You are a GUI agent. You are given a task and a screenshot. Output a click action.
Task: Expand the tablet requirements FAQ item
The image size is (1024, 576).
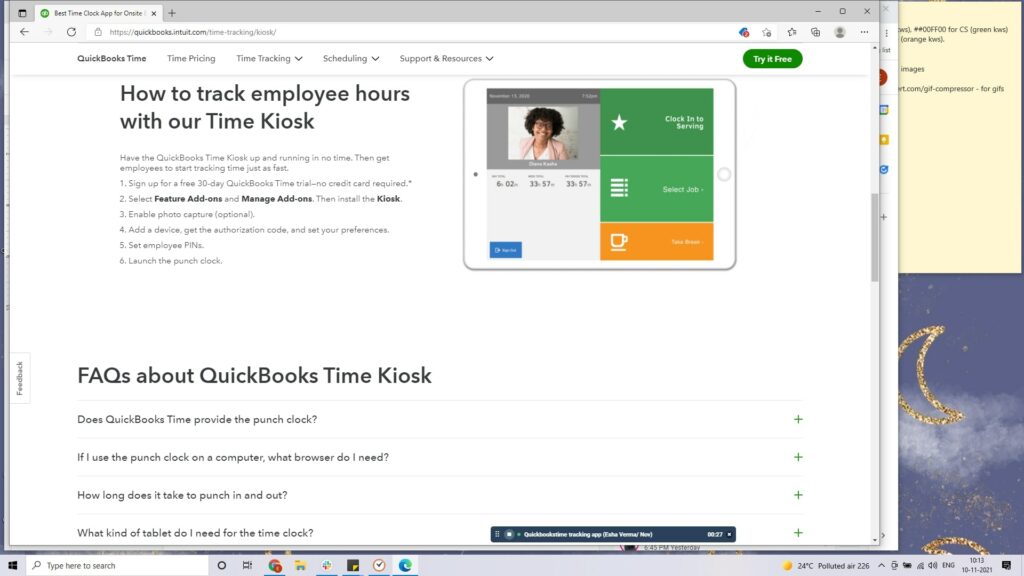[x=798, y=533]
